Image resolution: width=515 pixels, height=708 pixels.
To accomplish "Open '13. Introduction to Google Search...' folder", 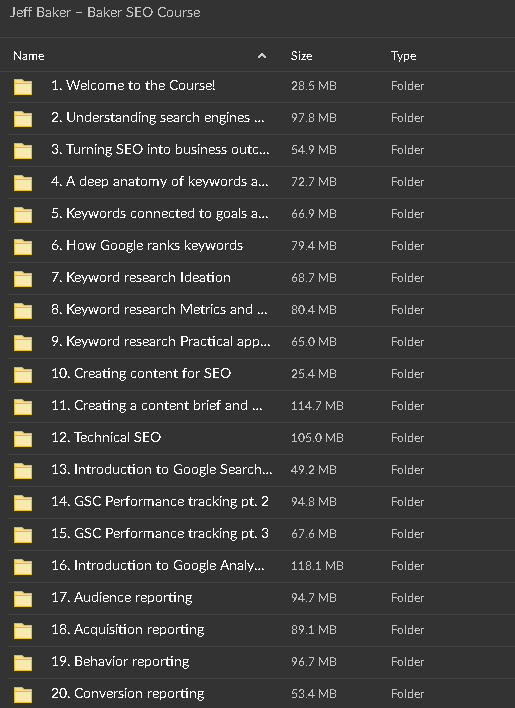I will tap(162, 470).
